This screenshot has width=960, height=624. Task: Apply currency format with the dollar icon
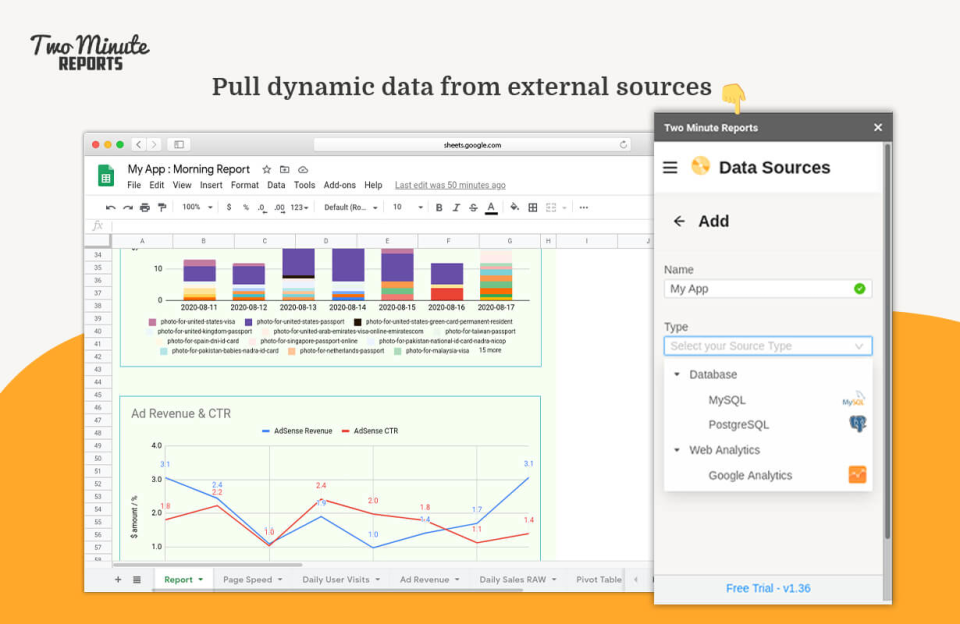pyautogui.click(x=229, y=208)
